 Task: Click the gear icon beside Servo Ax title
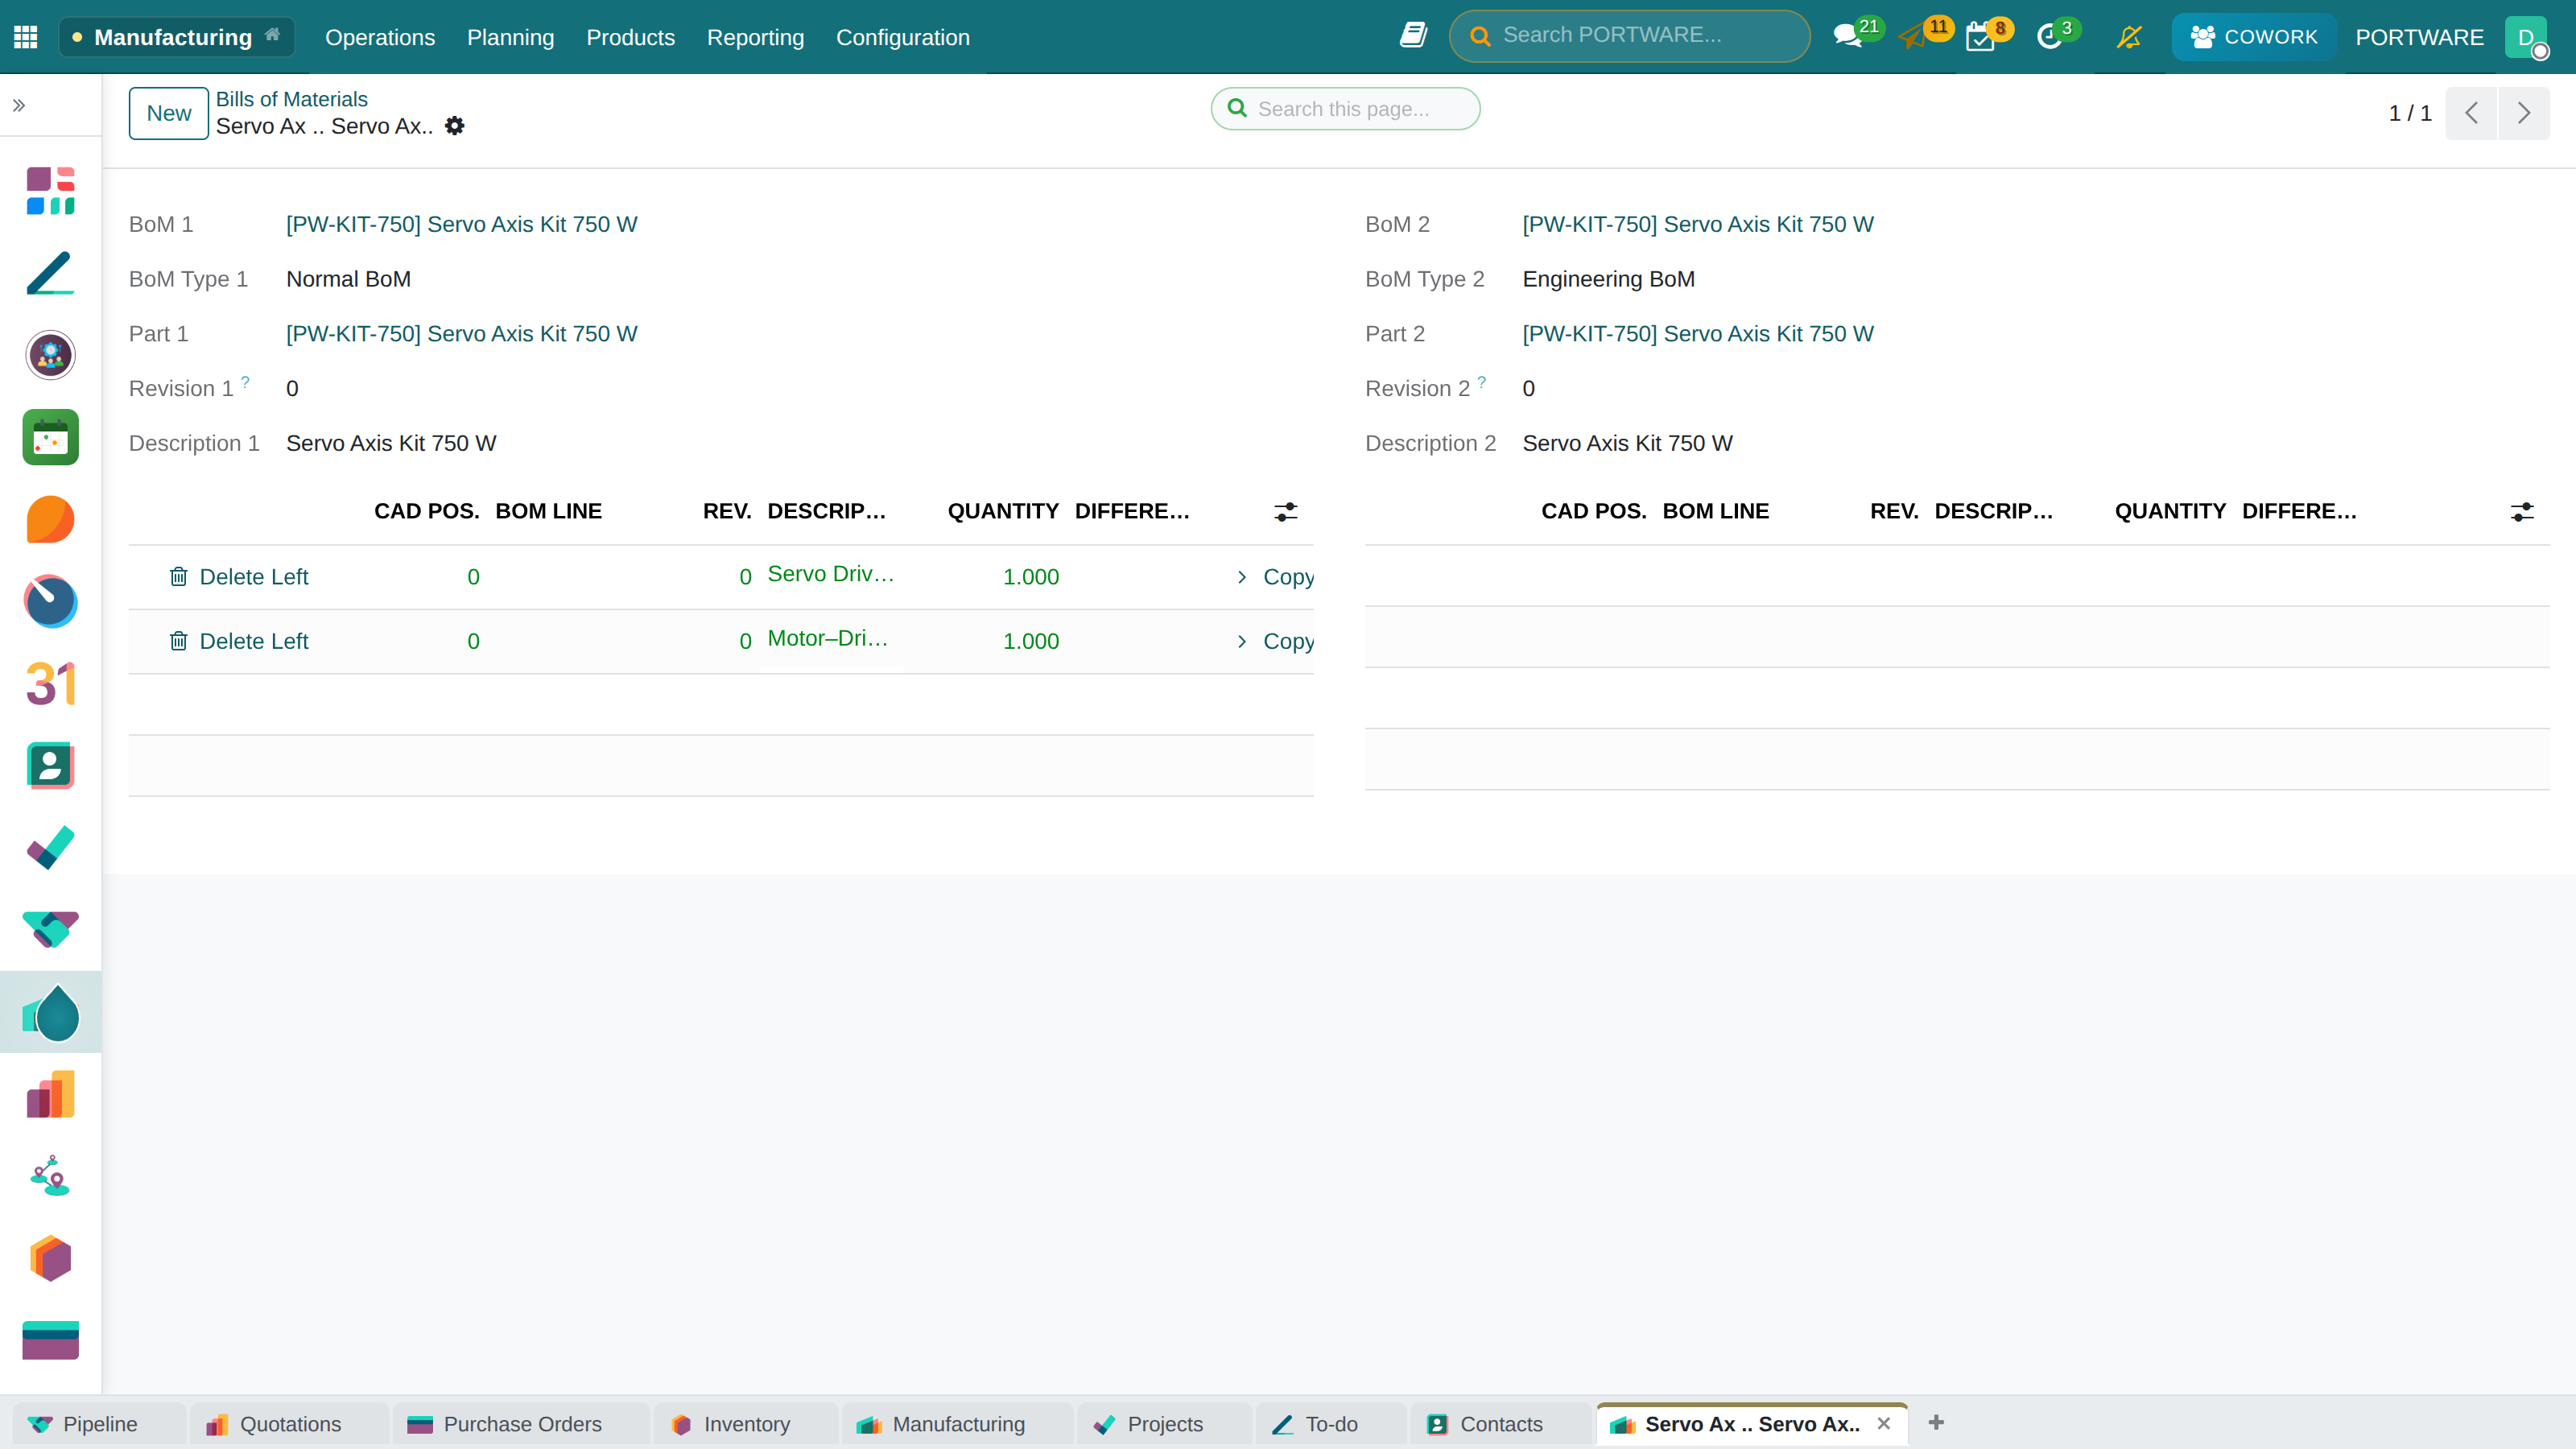tap(455, 126)
